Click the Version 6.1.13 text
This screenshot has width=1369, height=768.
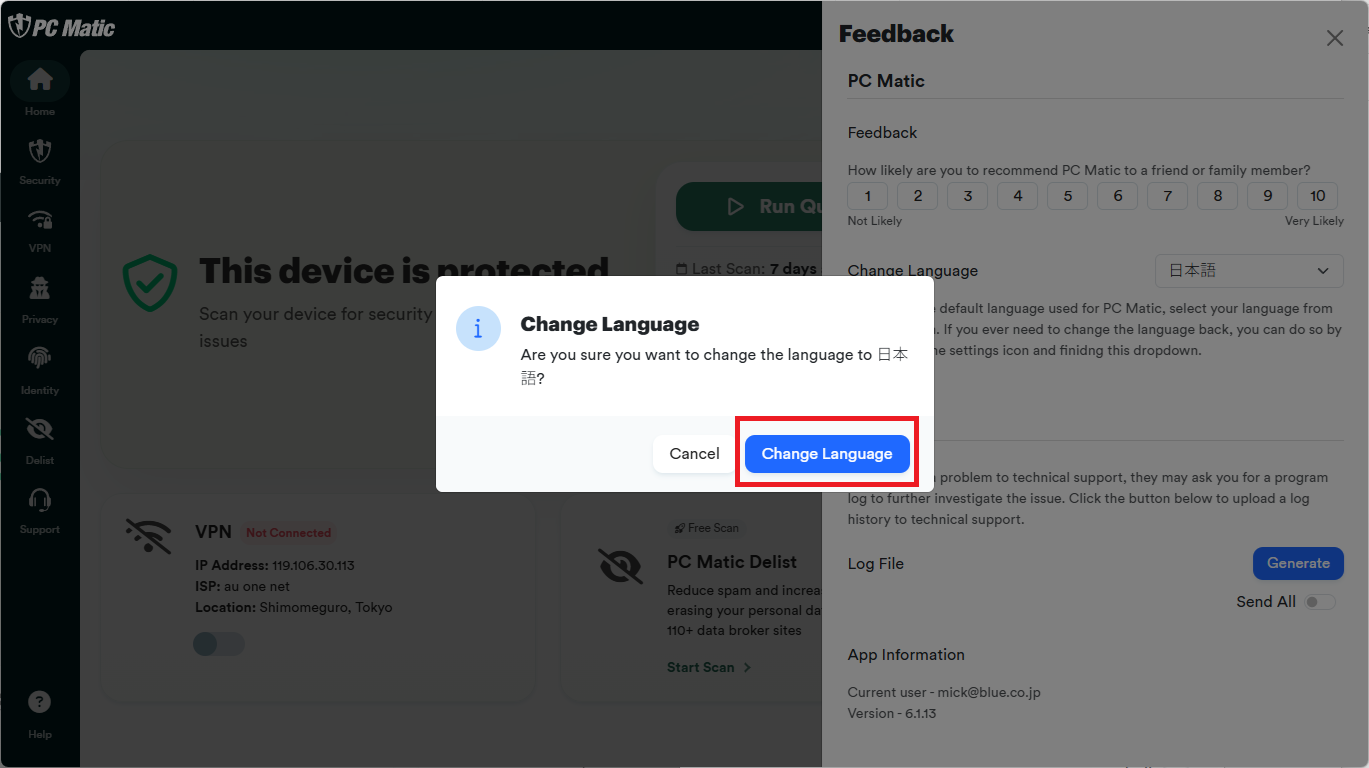tap(892, 713)
